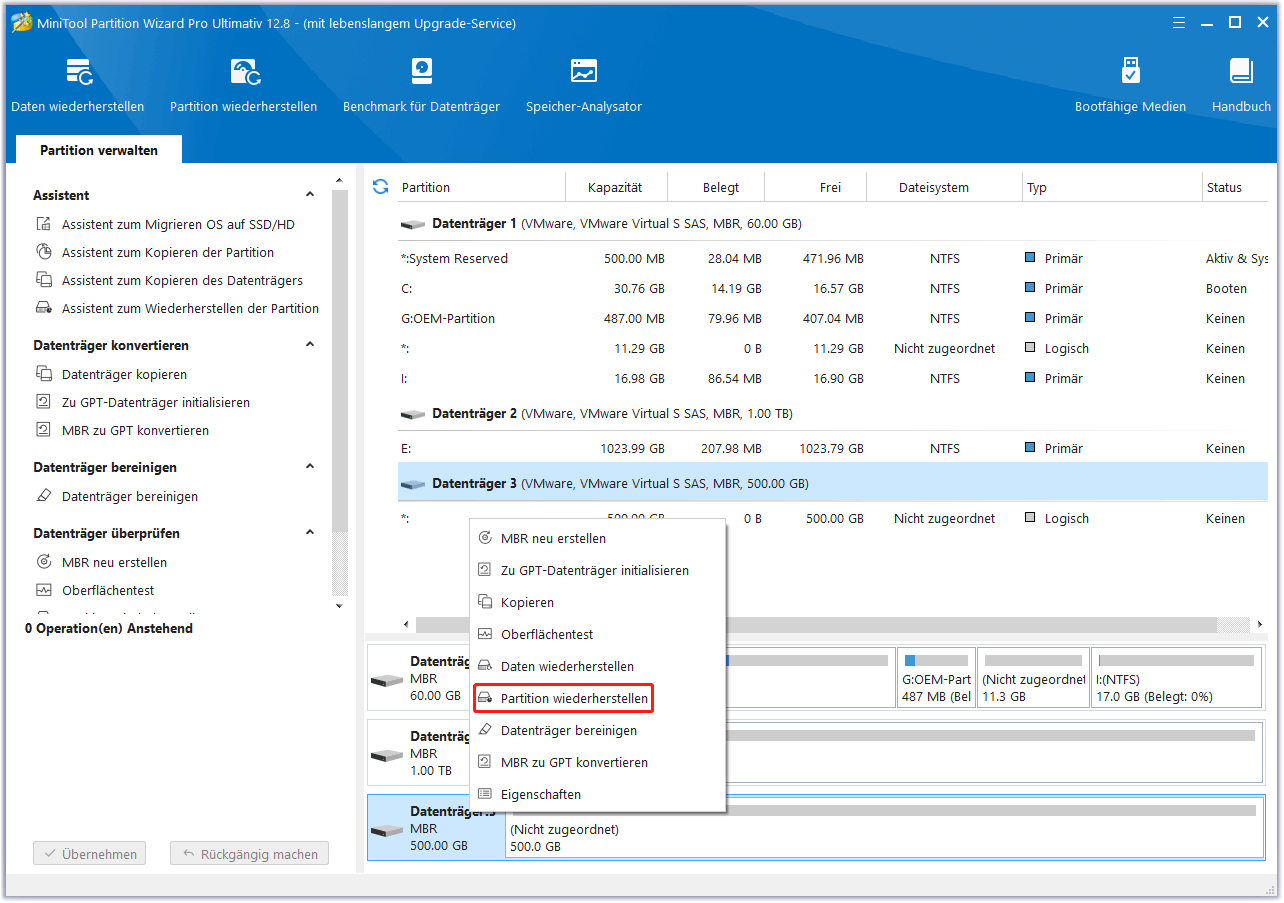Choose Kopieren from context menu
The image size is (1284, 903).
[598, 603]
